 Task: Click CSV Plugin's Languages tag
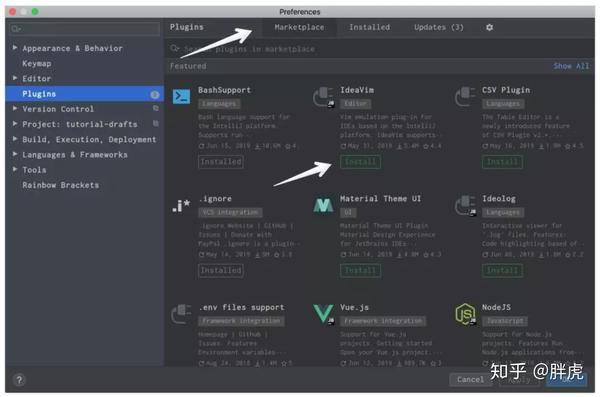click(x=503, y=104)
